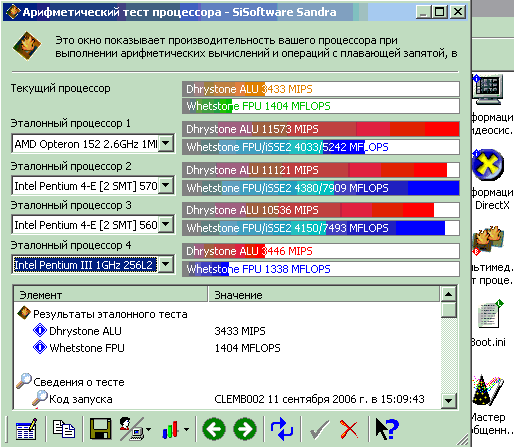Save results using the floppy disk icon
The height and width of the screenshot is (448, 514).
[x=100, y=429]
